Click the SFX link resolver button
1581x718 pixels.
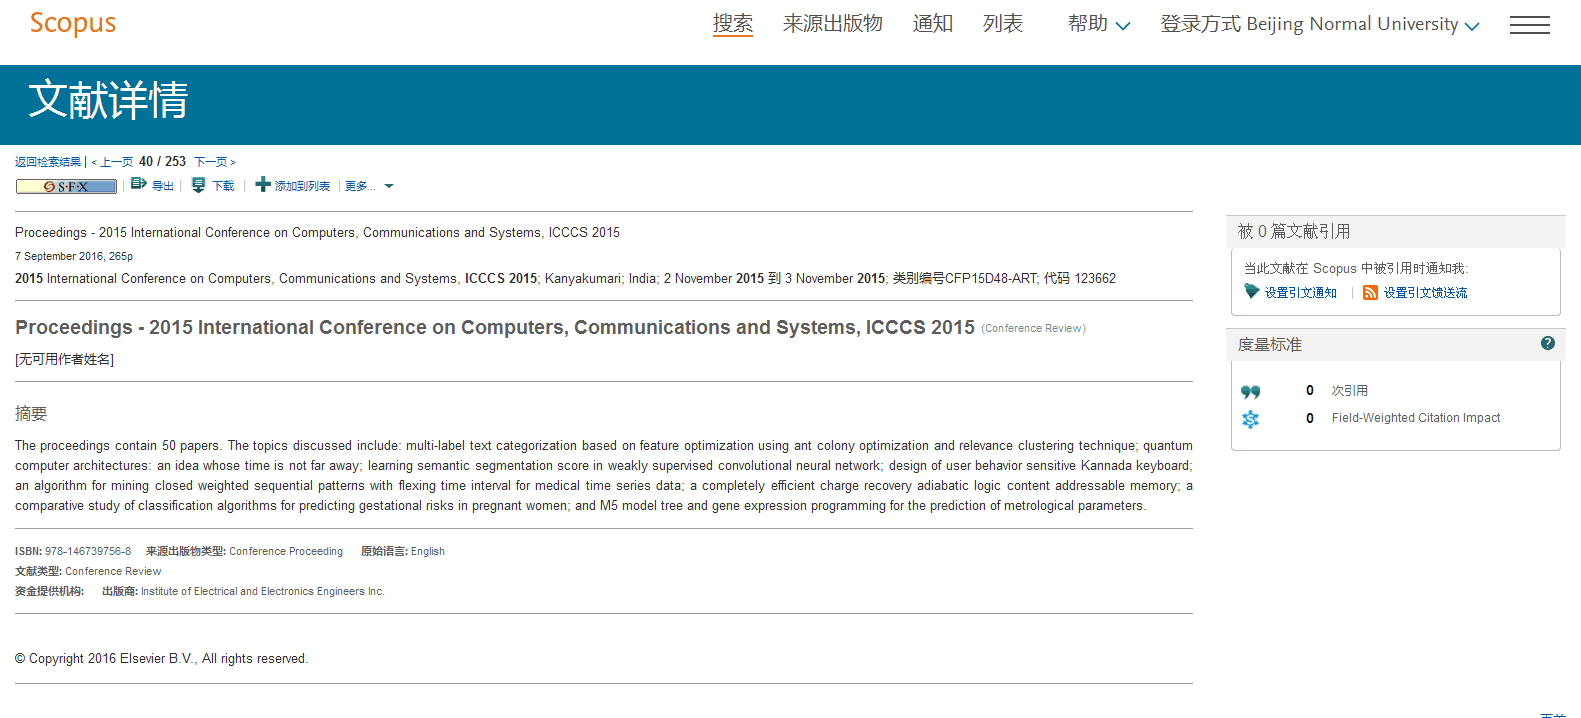point(66,186)
